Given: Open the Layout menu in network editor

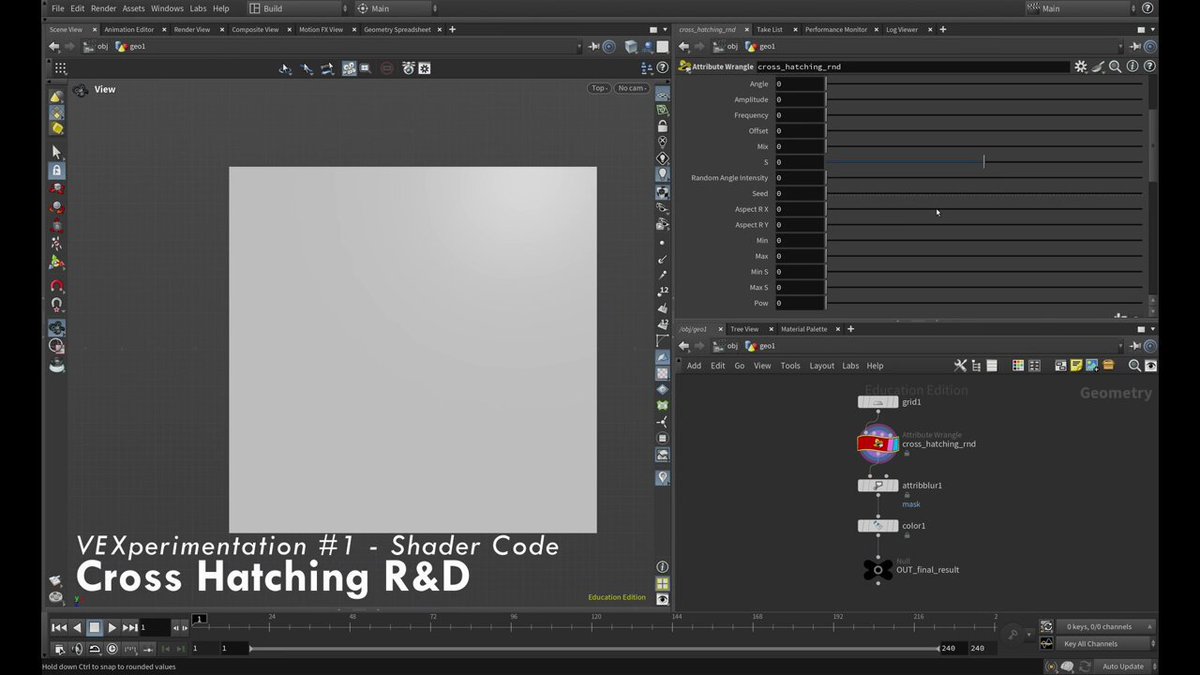Looking at the screenshot, I should coord(822,366).
